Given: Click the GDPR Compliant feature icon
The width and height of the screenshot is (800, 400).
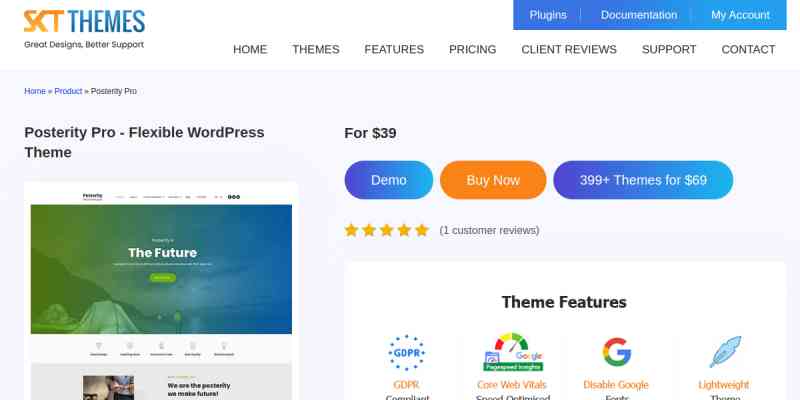Looking at the screenshot, I should click(x=406, y=353).
